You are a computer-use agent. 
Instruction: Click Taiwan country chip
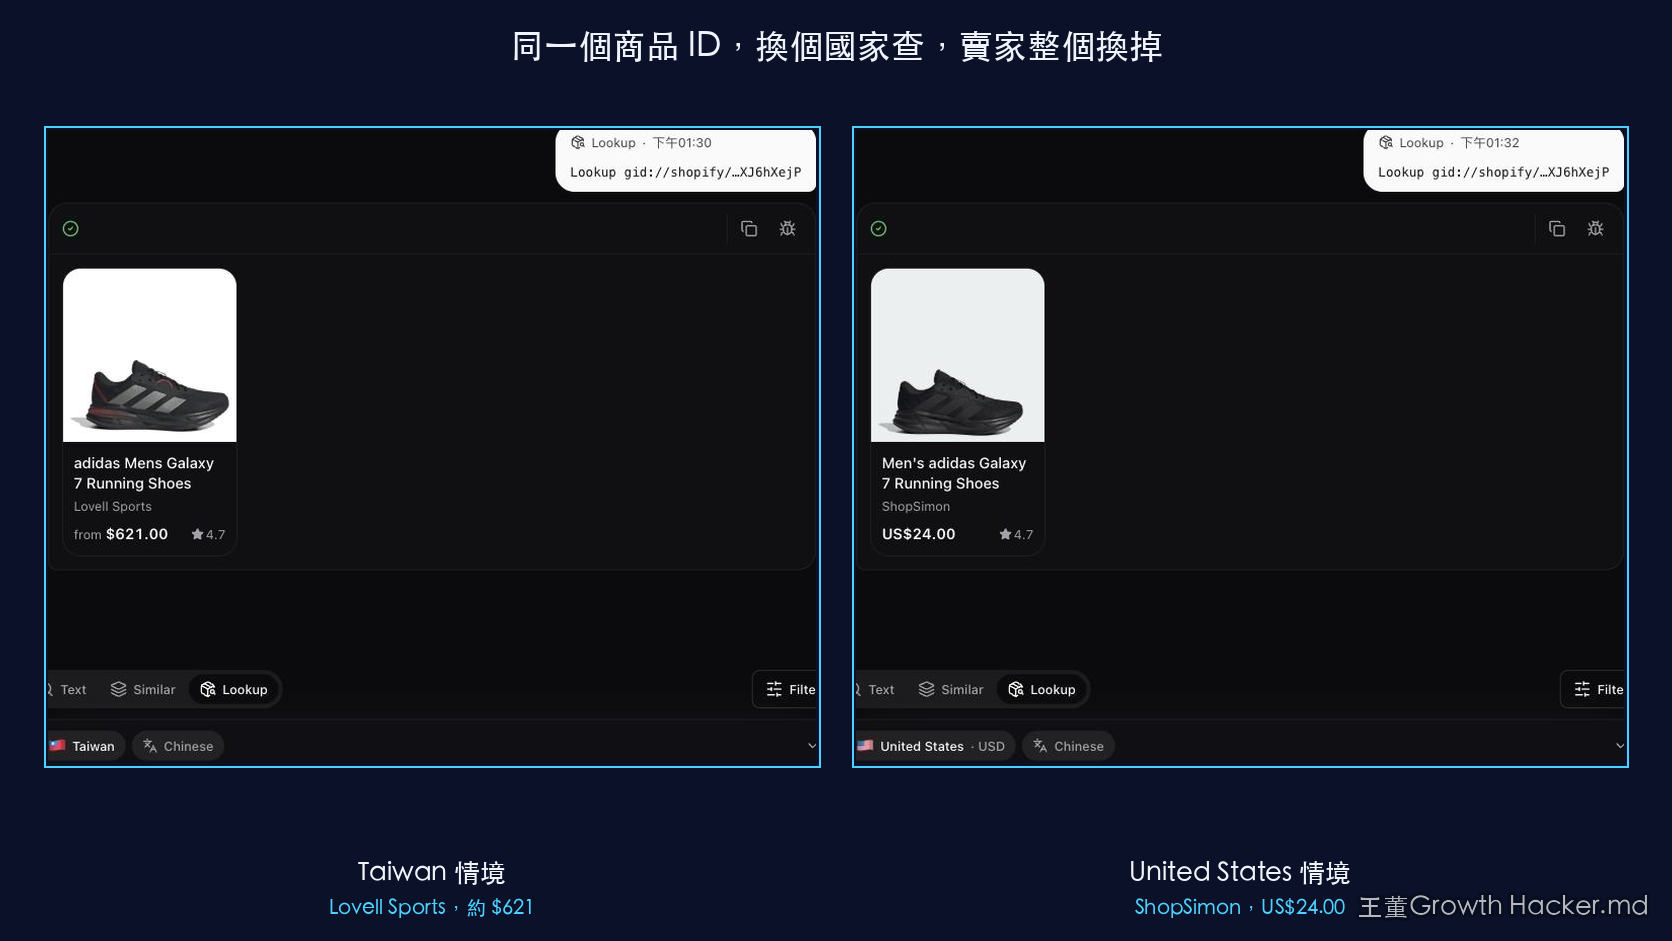pyautogui.click(x=86, y=746)
